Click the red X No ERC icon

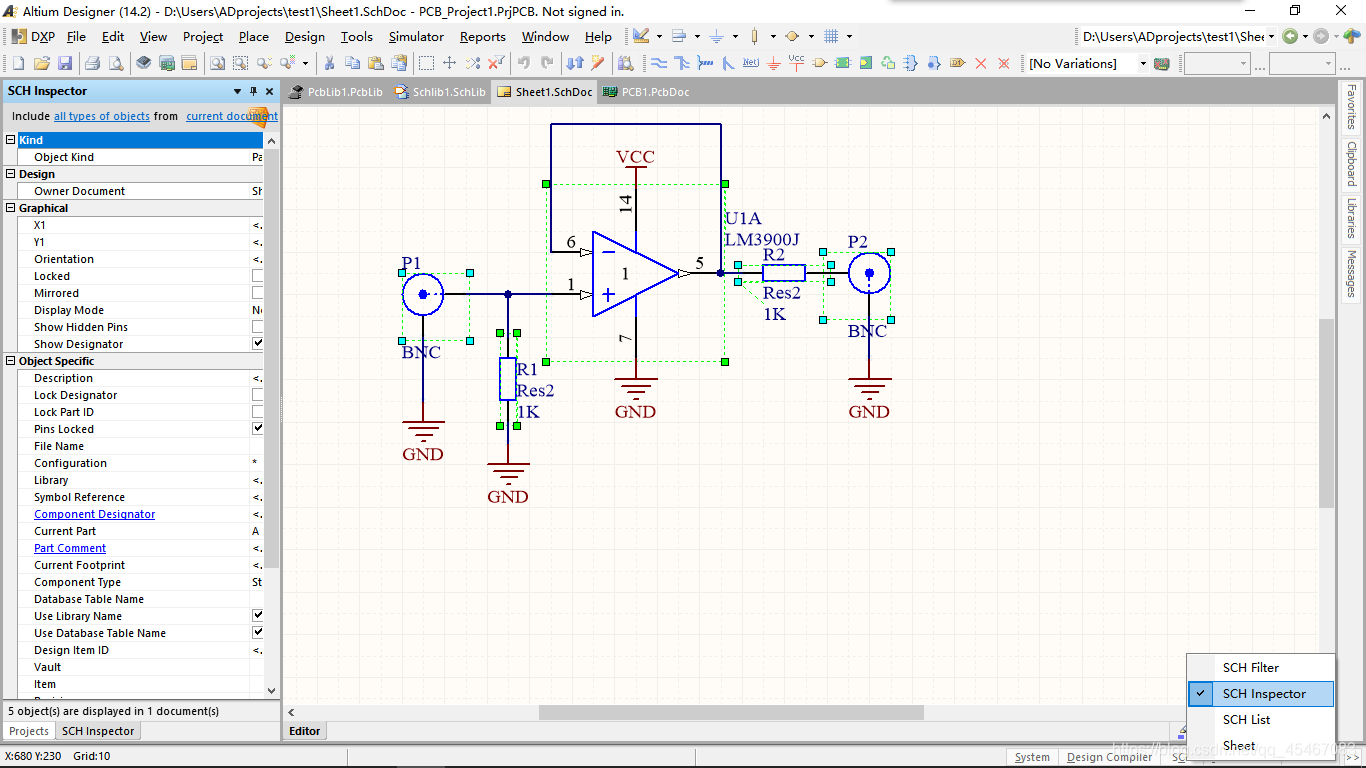[x=980, y=63]
